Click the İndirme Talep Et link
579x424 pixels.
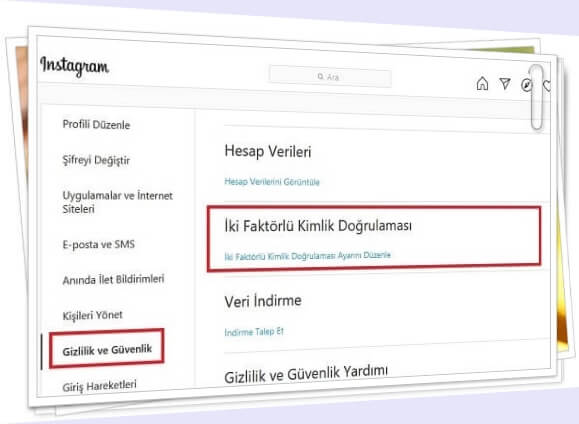254,332
